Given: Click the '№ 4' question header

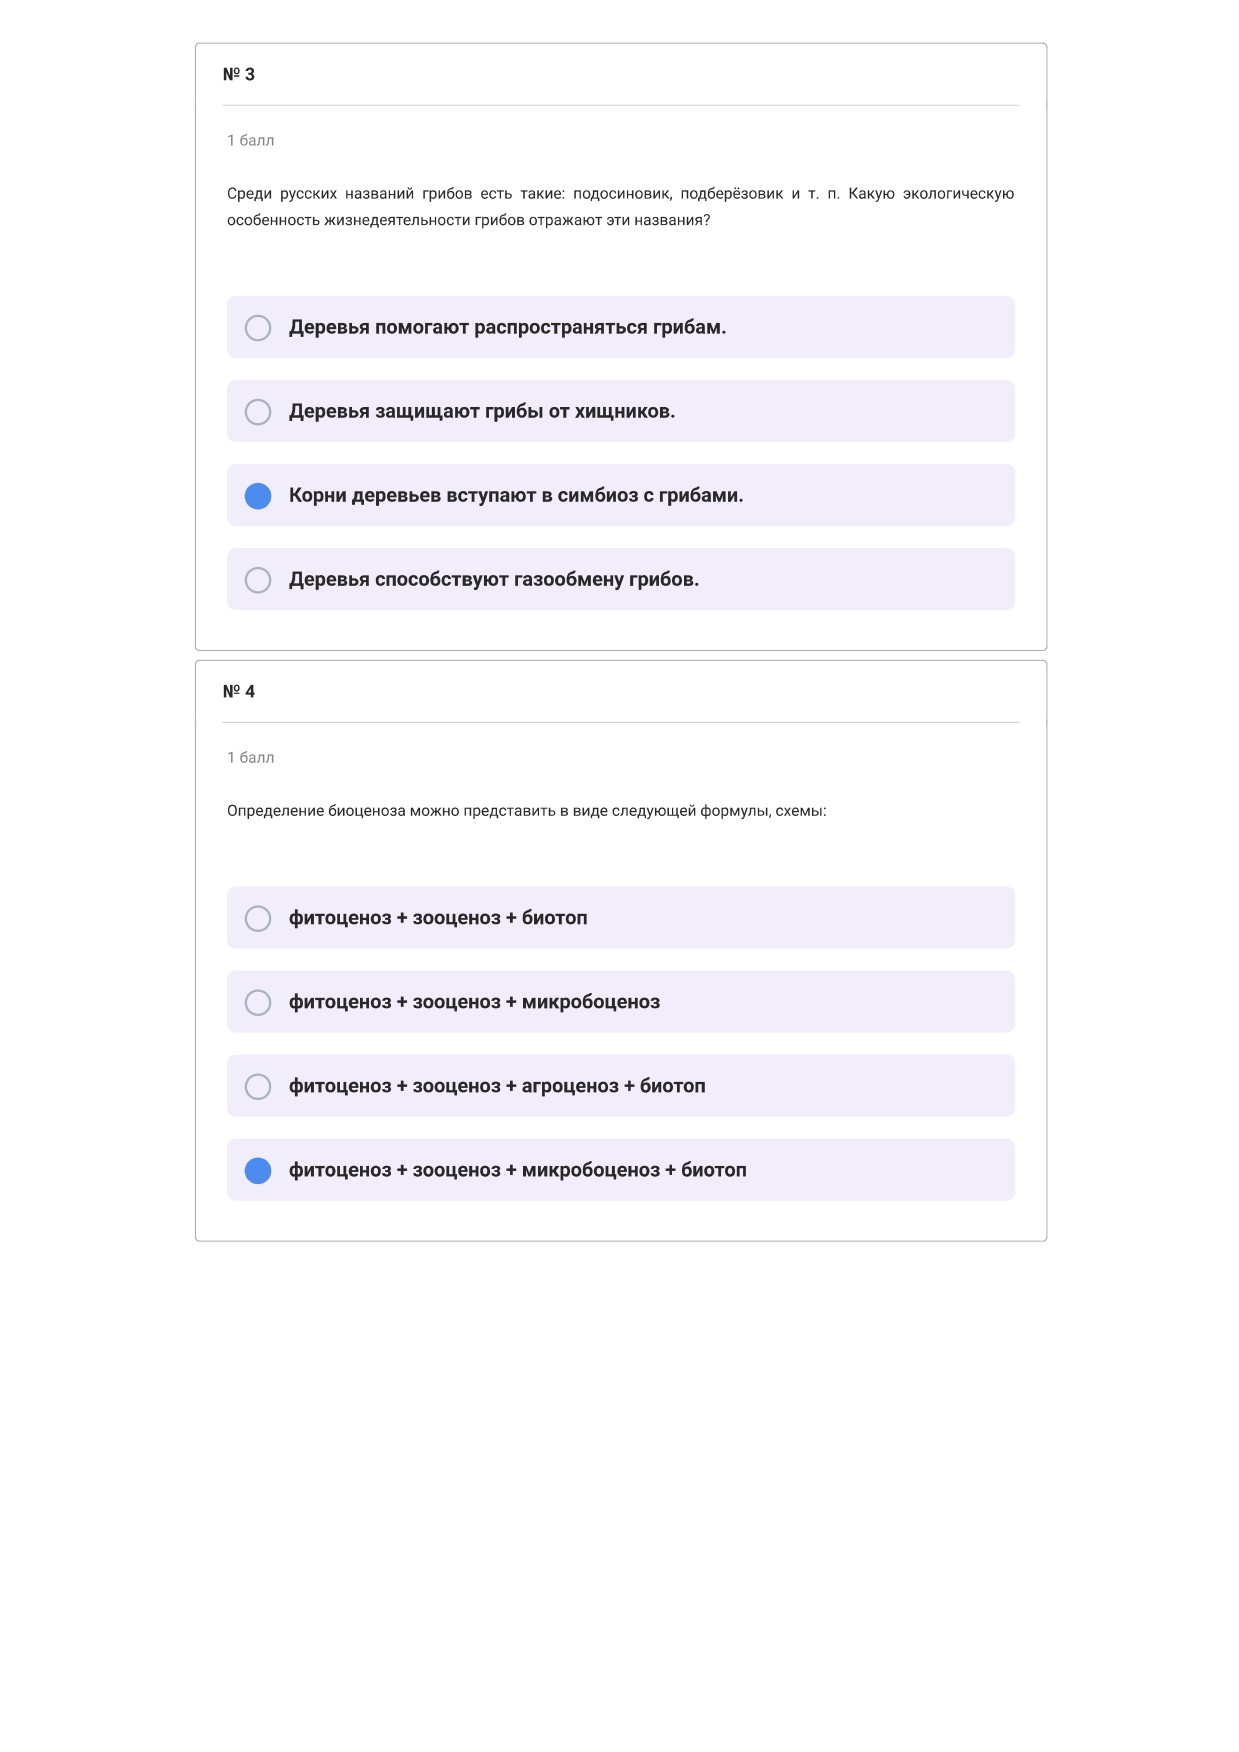Looking at the screenshot, I should tap(239, 691).
